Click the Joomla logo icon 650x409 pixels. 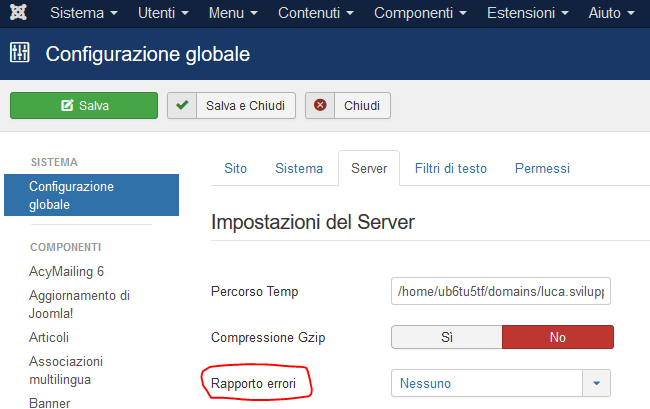pyautogui.click(x=18, y=12)
